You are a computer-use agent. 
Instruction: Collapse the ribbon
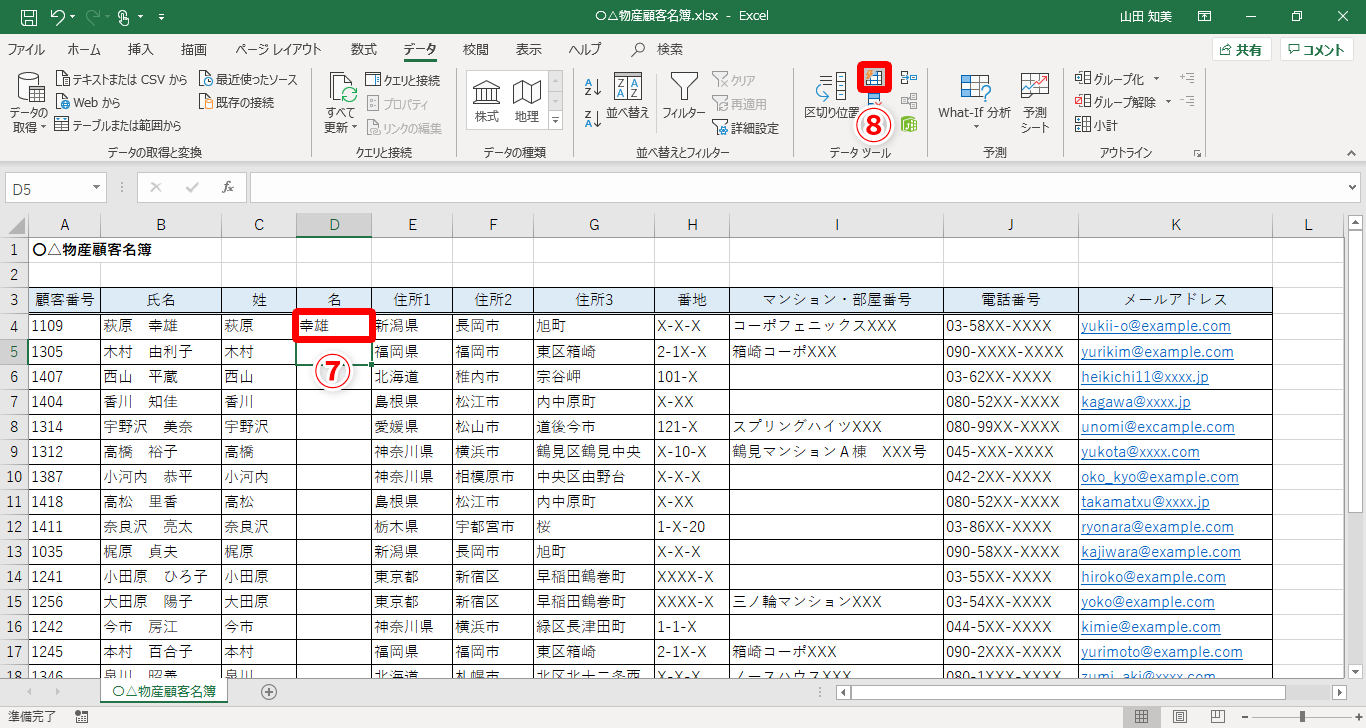[x=1353, y=154]
